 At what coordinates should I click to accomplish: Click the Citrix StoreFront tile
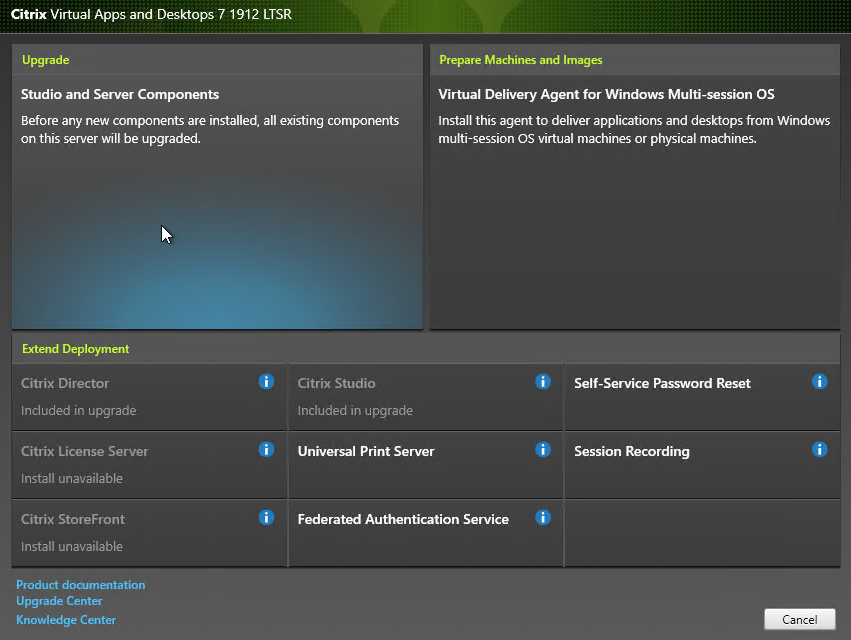(149, 533)
